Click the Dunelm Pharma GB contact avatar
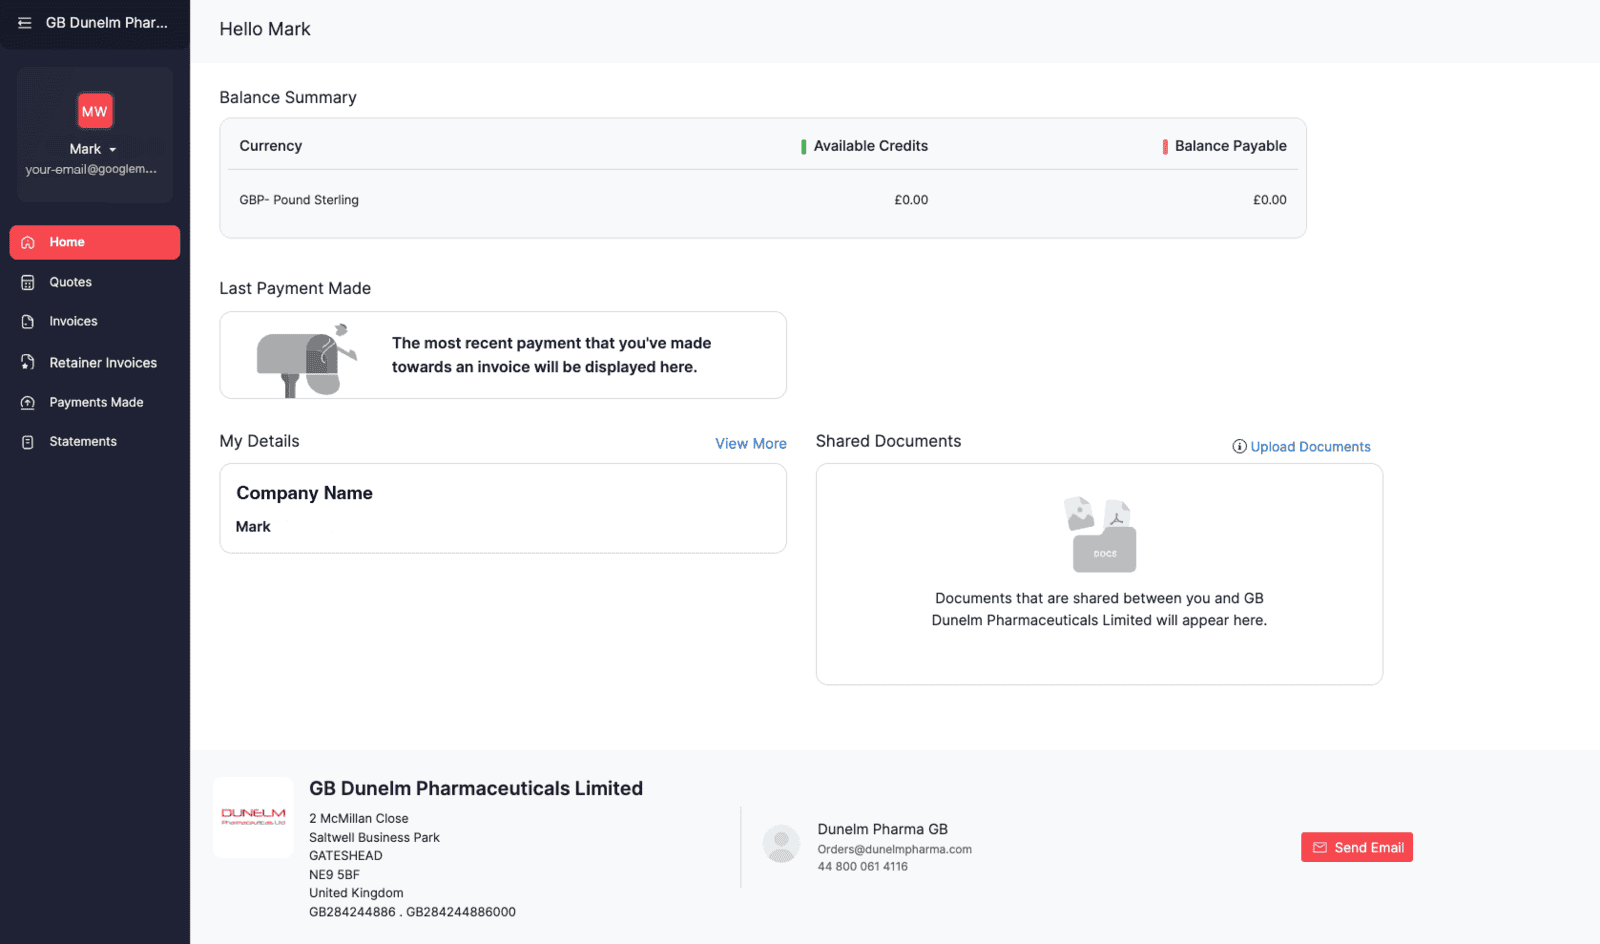The image size is (1600, 944). tap(781, 844)
